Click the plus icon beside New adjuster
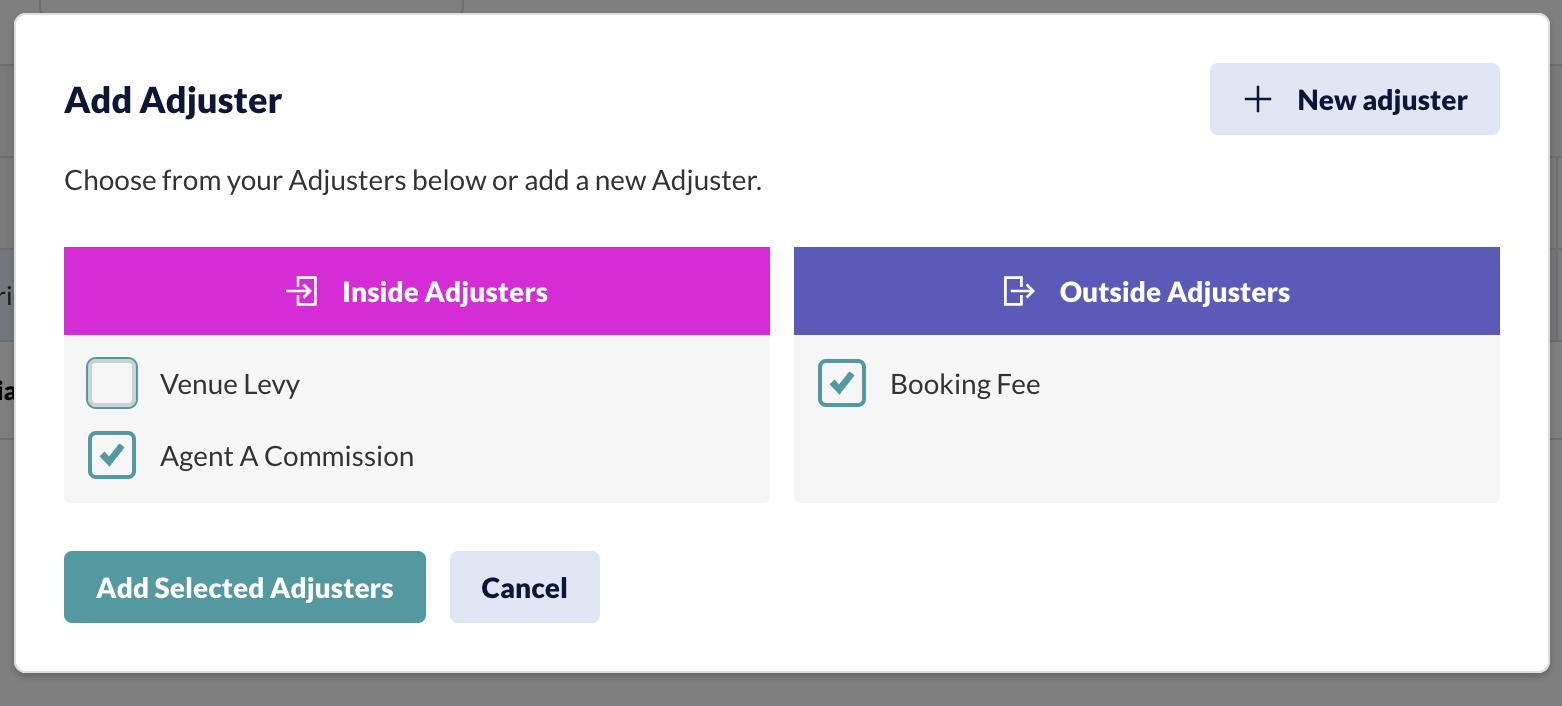The width and height of the screenshot is (1562, 706). [1257, 100]
